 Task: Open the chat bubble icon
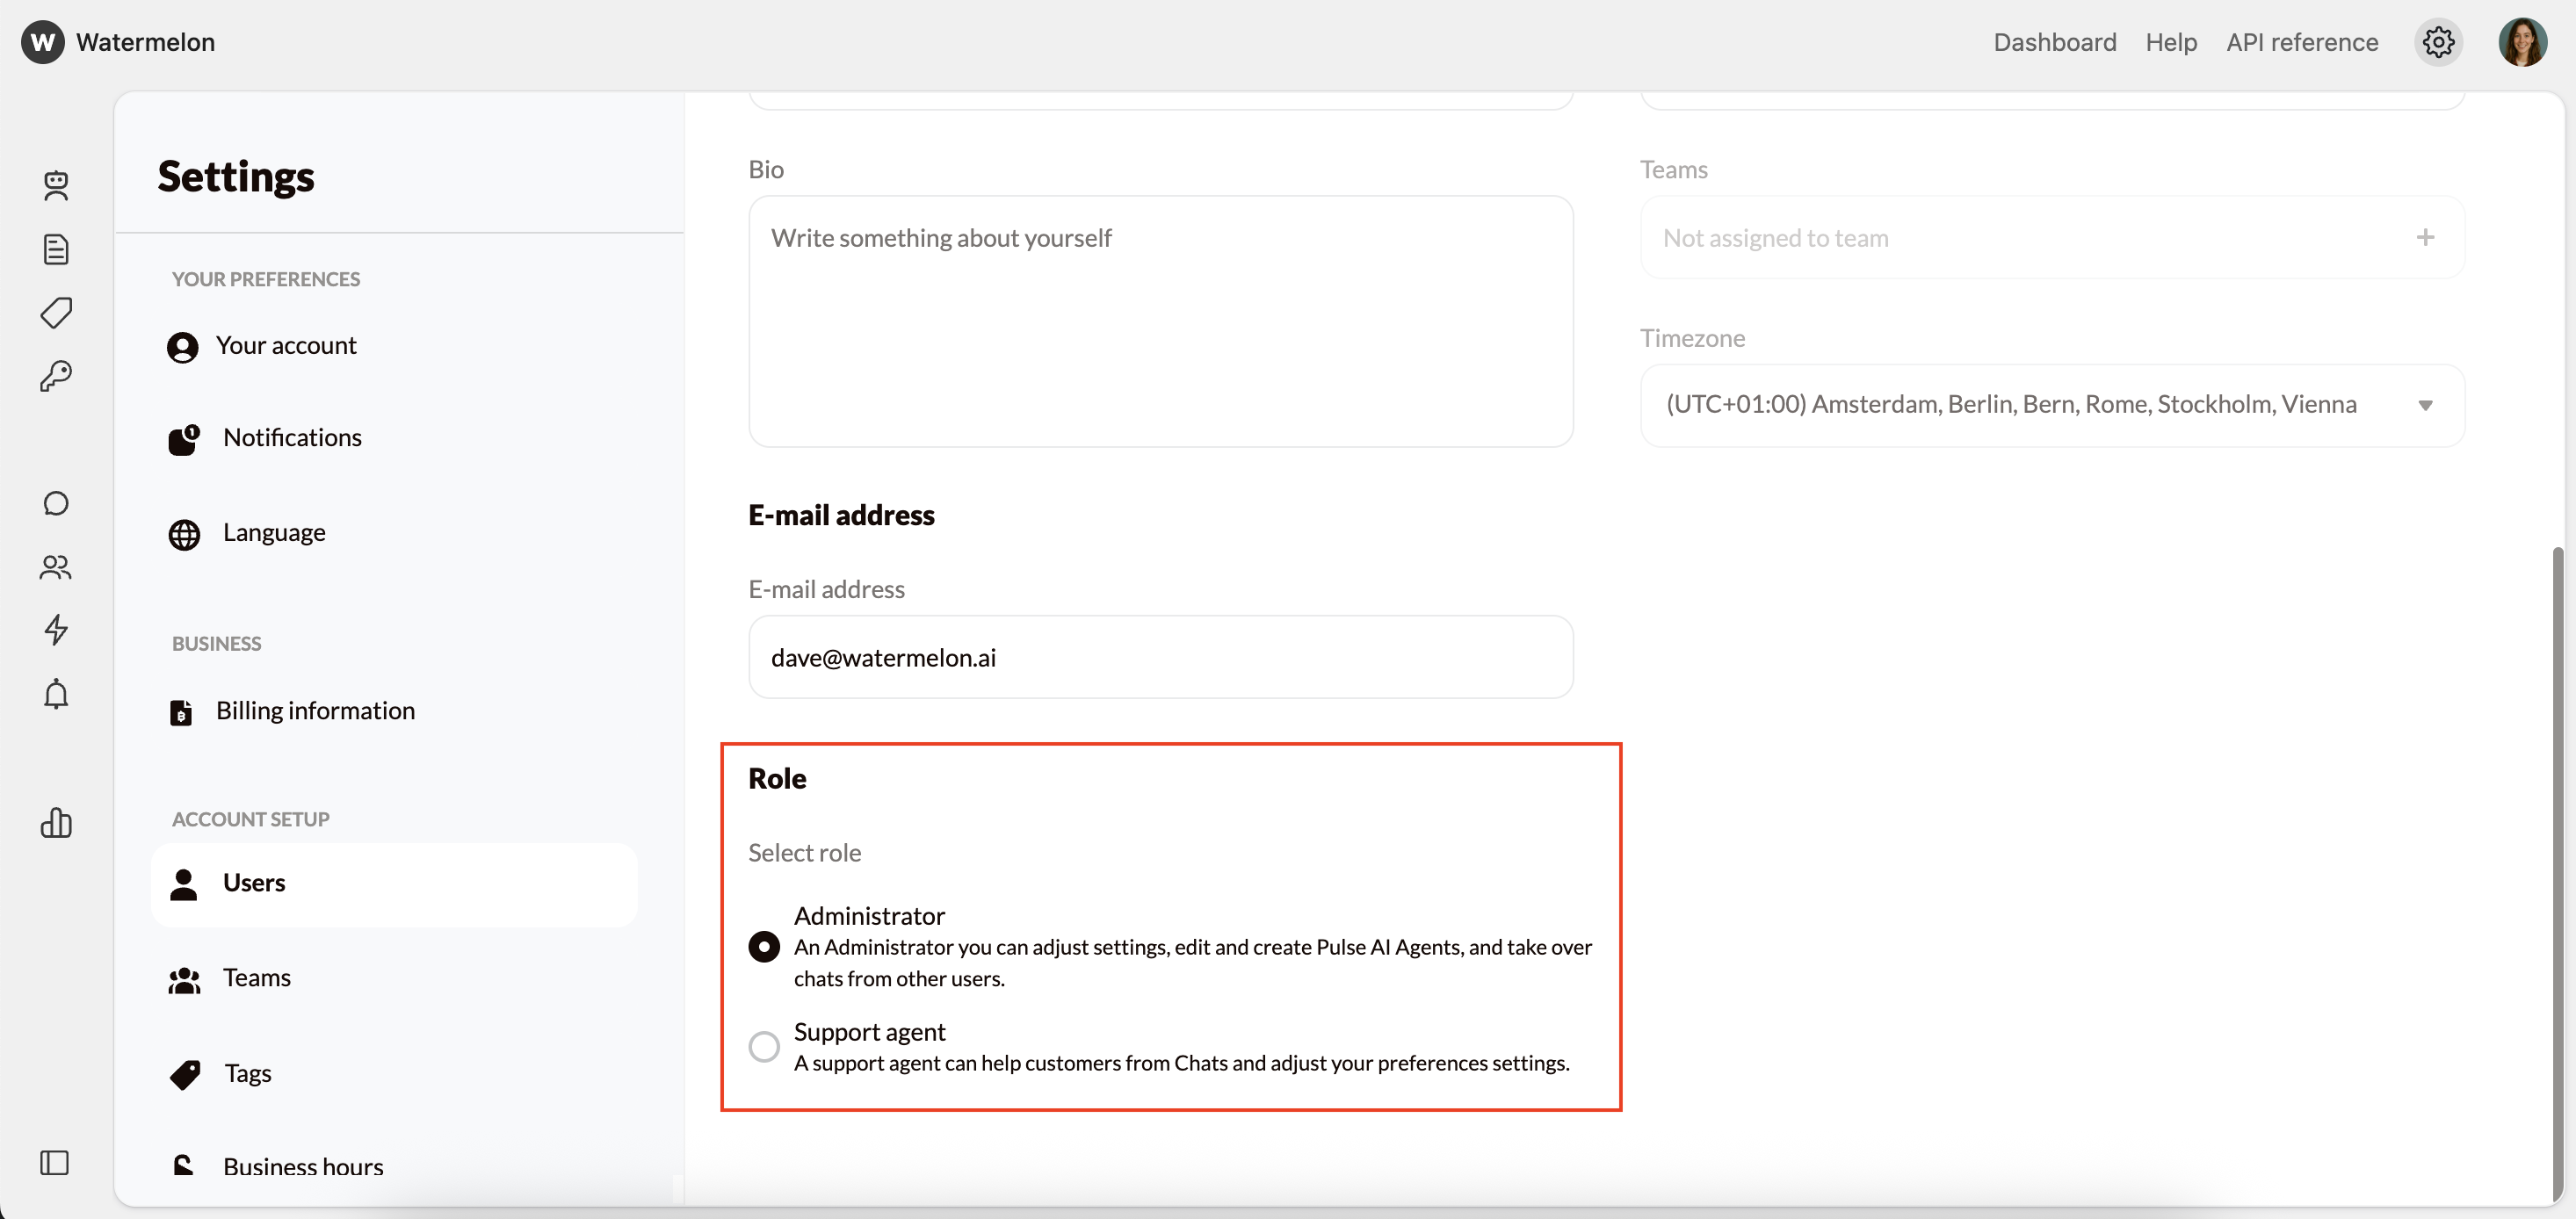(x=56, y=503)
